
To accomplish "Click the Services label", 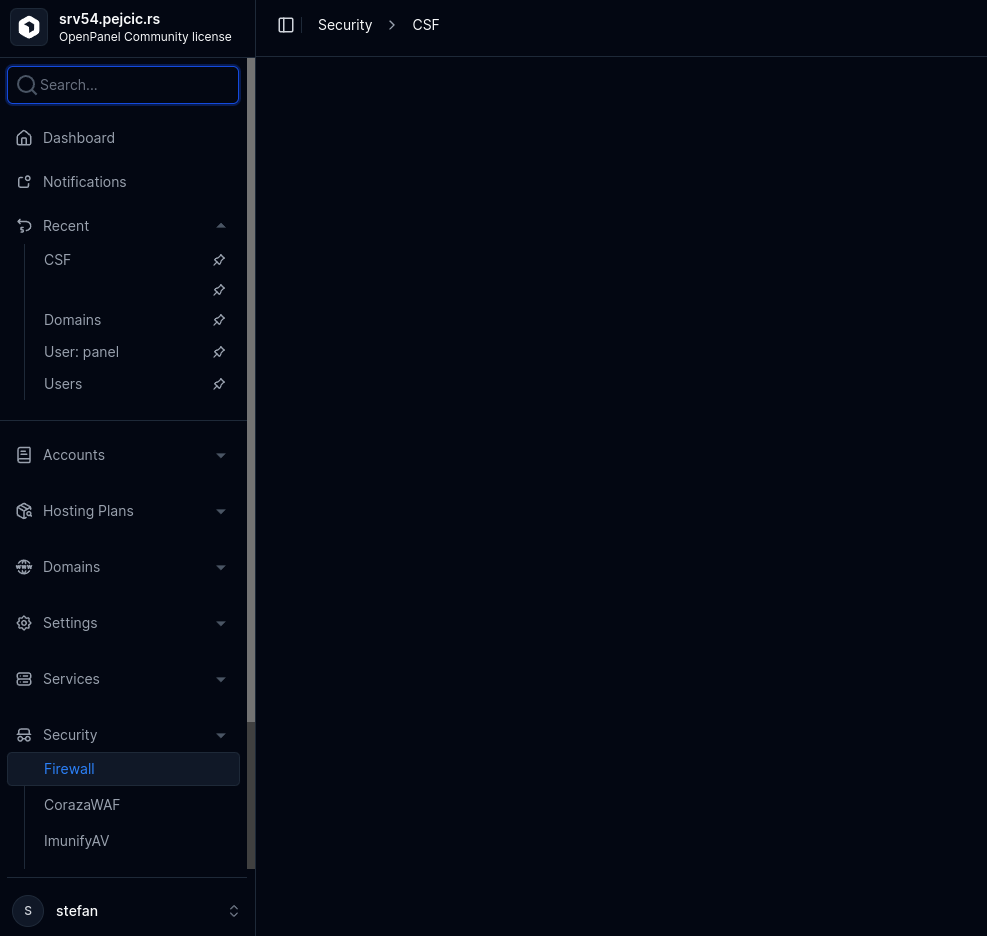I will (71, 679).
